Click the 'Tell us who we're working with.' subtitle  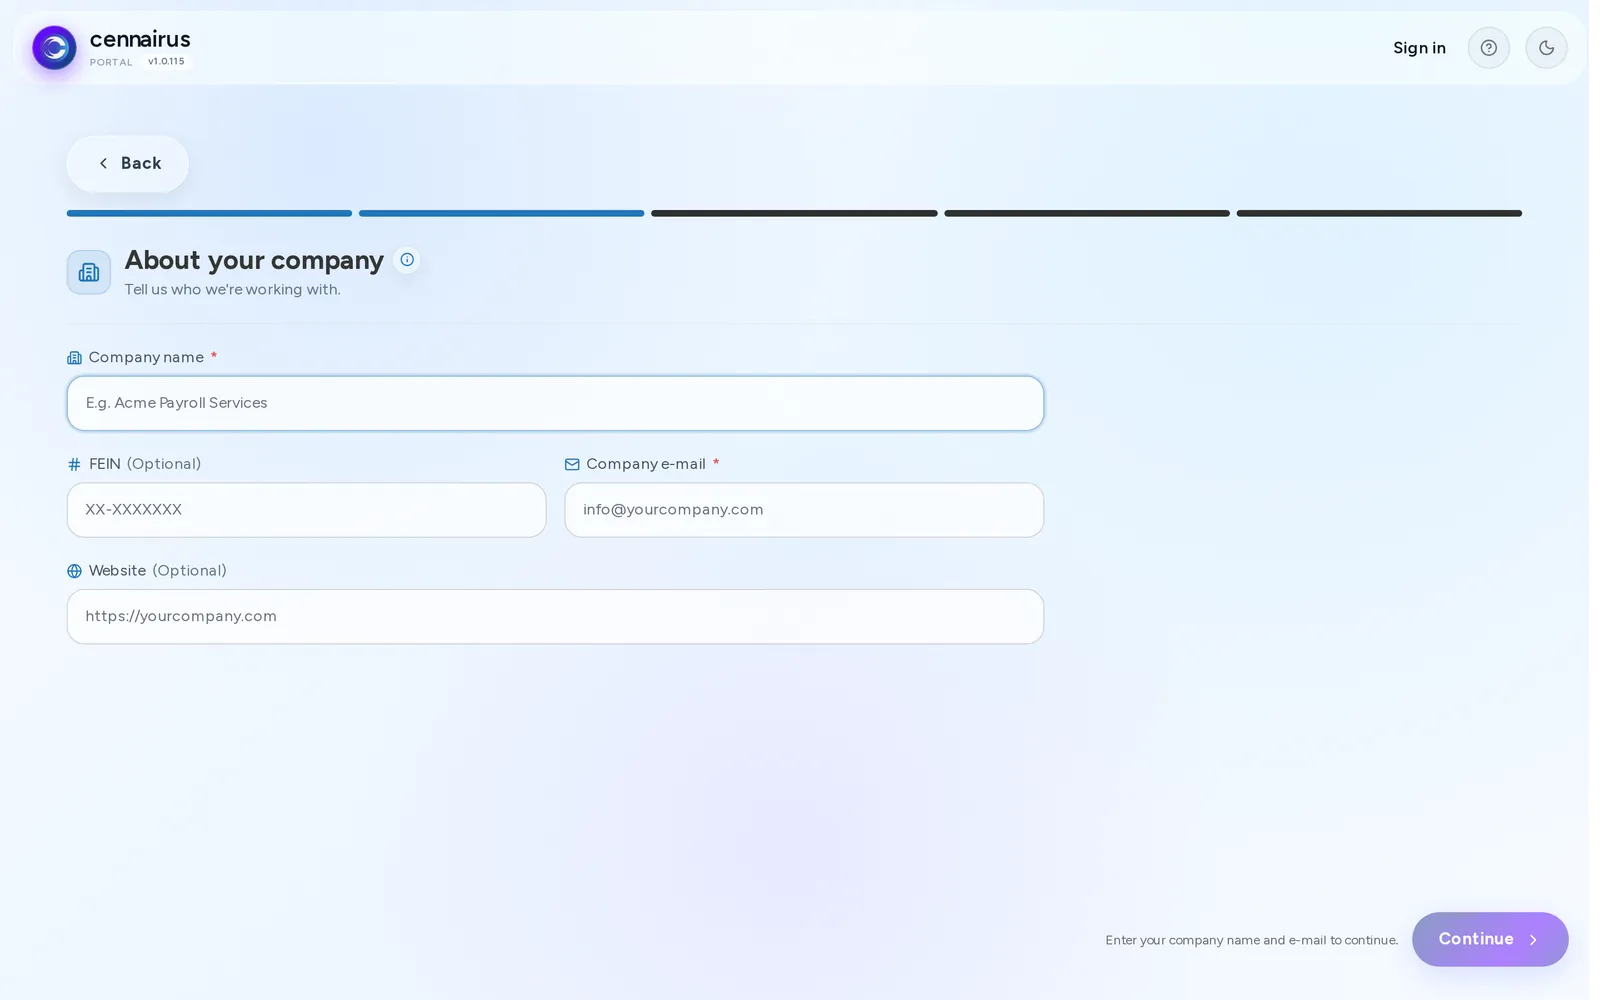232,289
